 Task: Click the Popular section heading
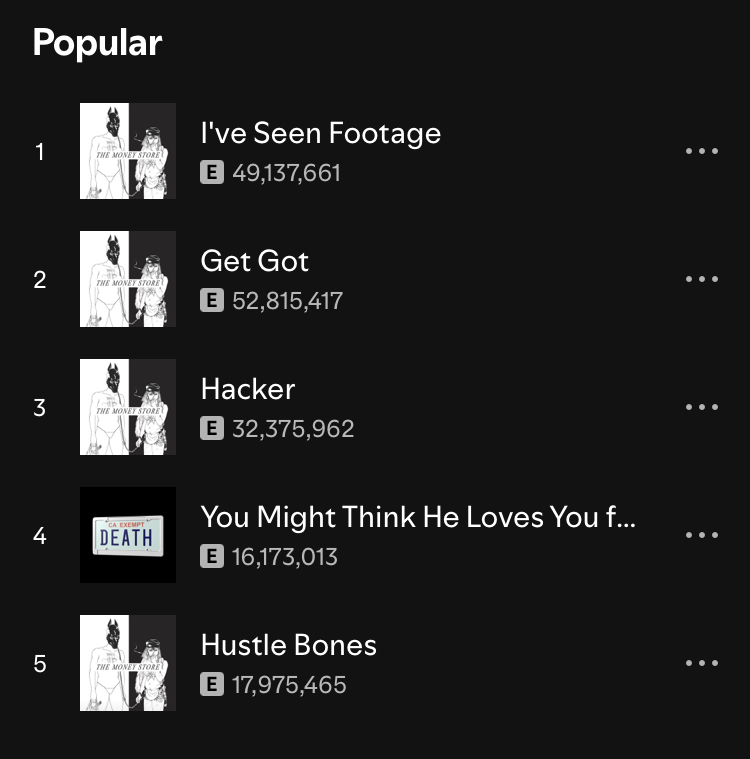tap(97, 43)
